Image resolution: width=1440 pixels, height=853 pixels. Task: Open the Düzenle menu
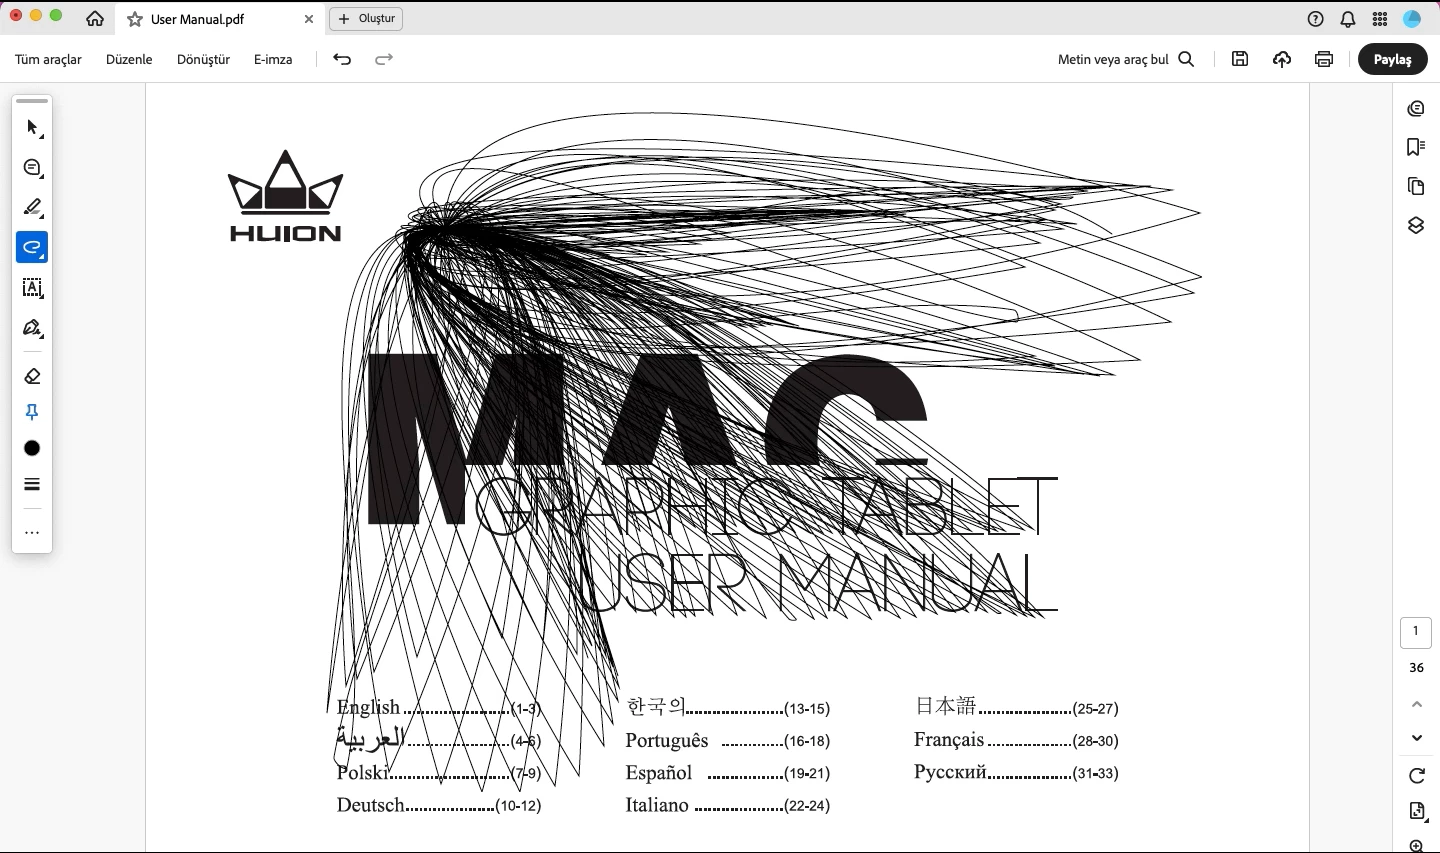(x=129, y=59)
